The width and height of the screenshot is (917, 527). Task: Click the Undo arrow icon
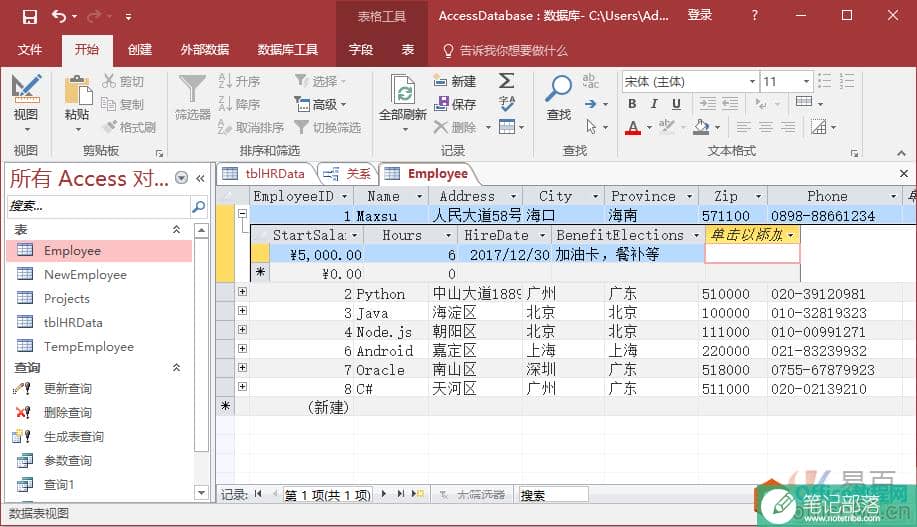[x=59, y=16]
